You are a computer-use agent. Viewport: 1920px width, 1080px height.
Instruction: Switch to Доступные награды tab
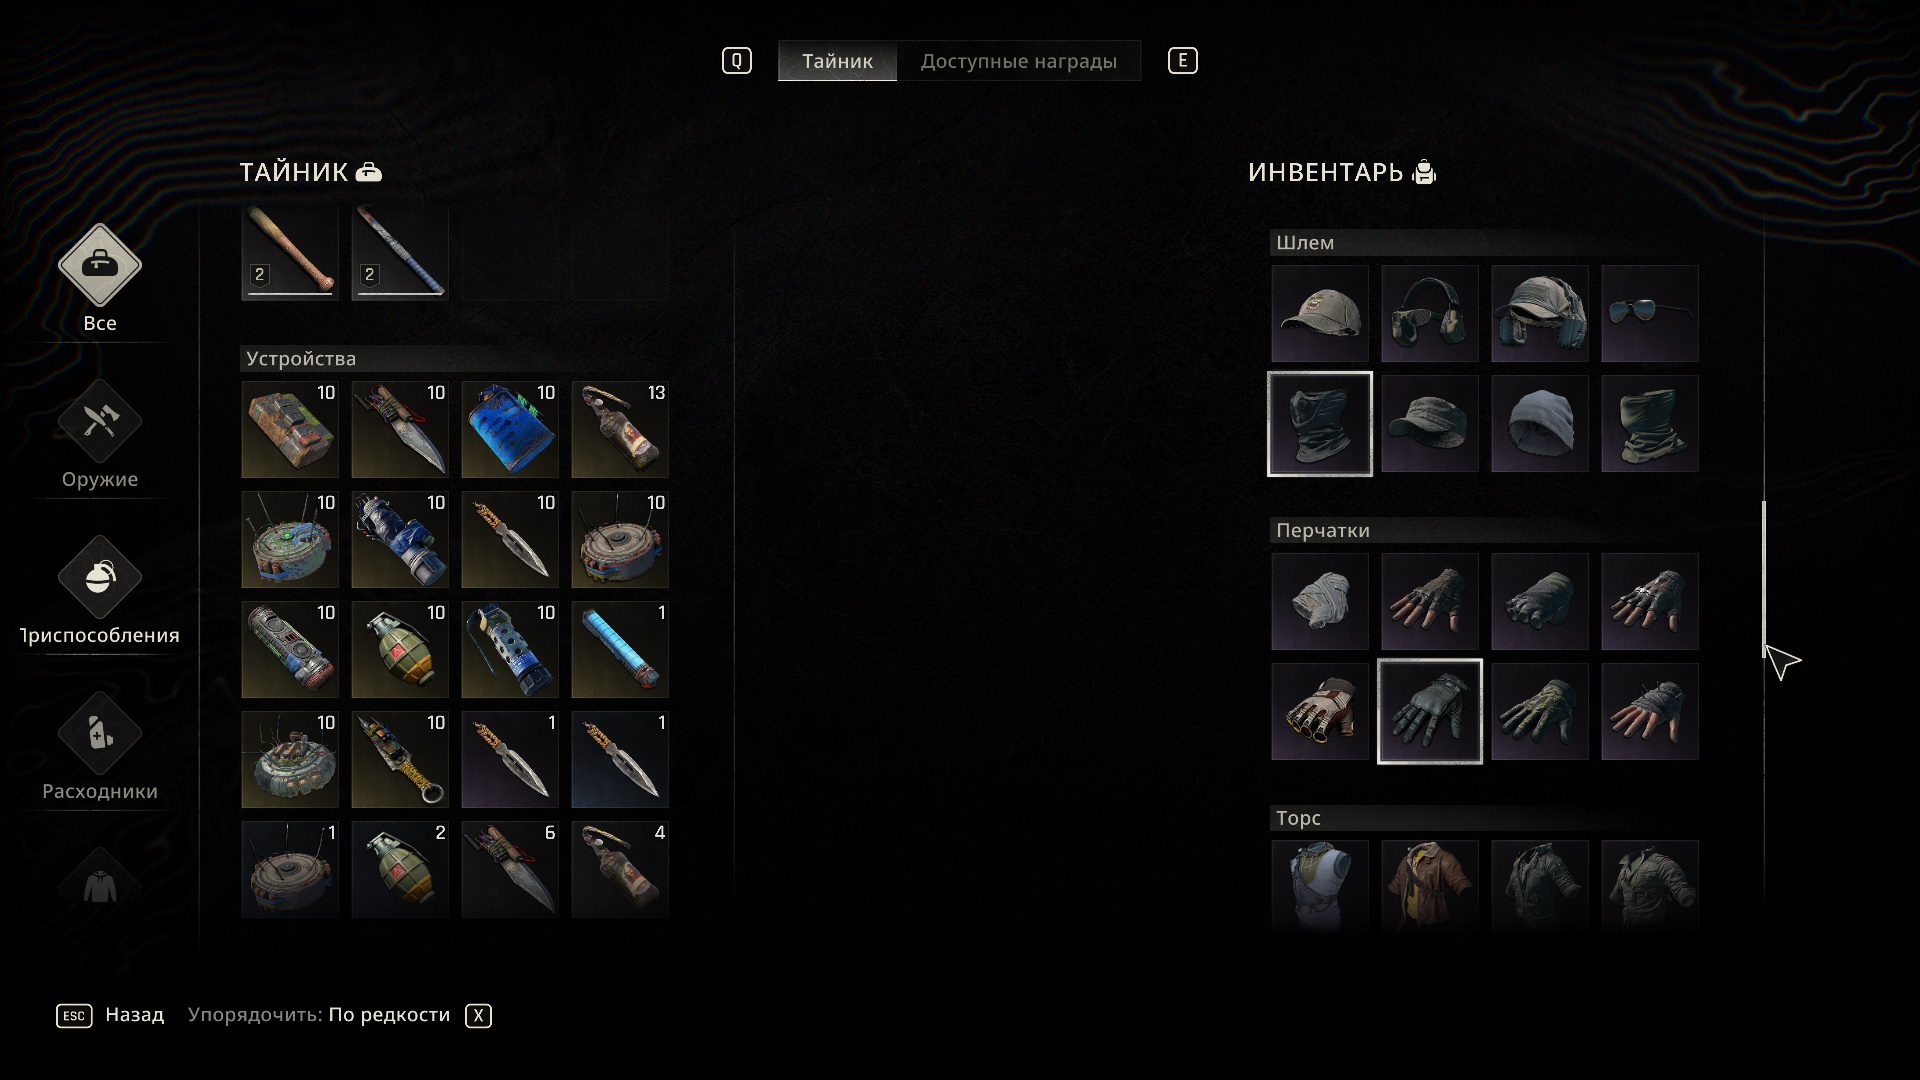tap(1019, 61)
